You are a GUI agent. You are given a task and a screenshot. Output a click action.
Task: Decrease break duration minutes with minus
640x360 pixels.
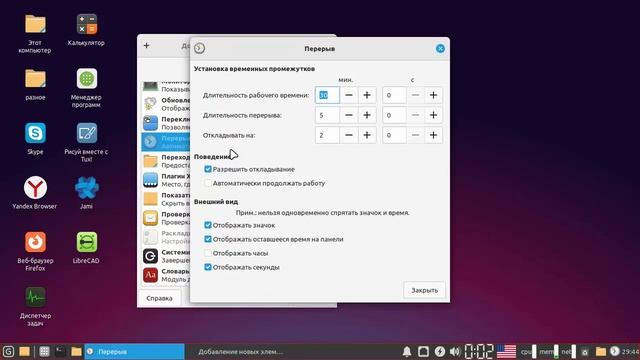coord(349,115)
